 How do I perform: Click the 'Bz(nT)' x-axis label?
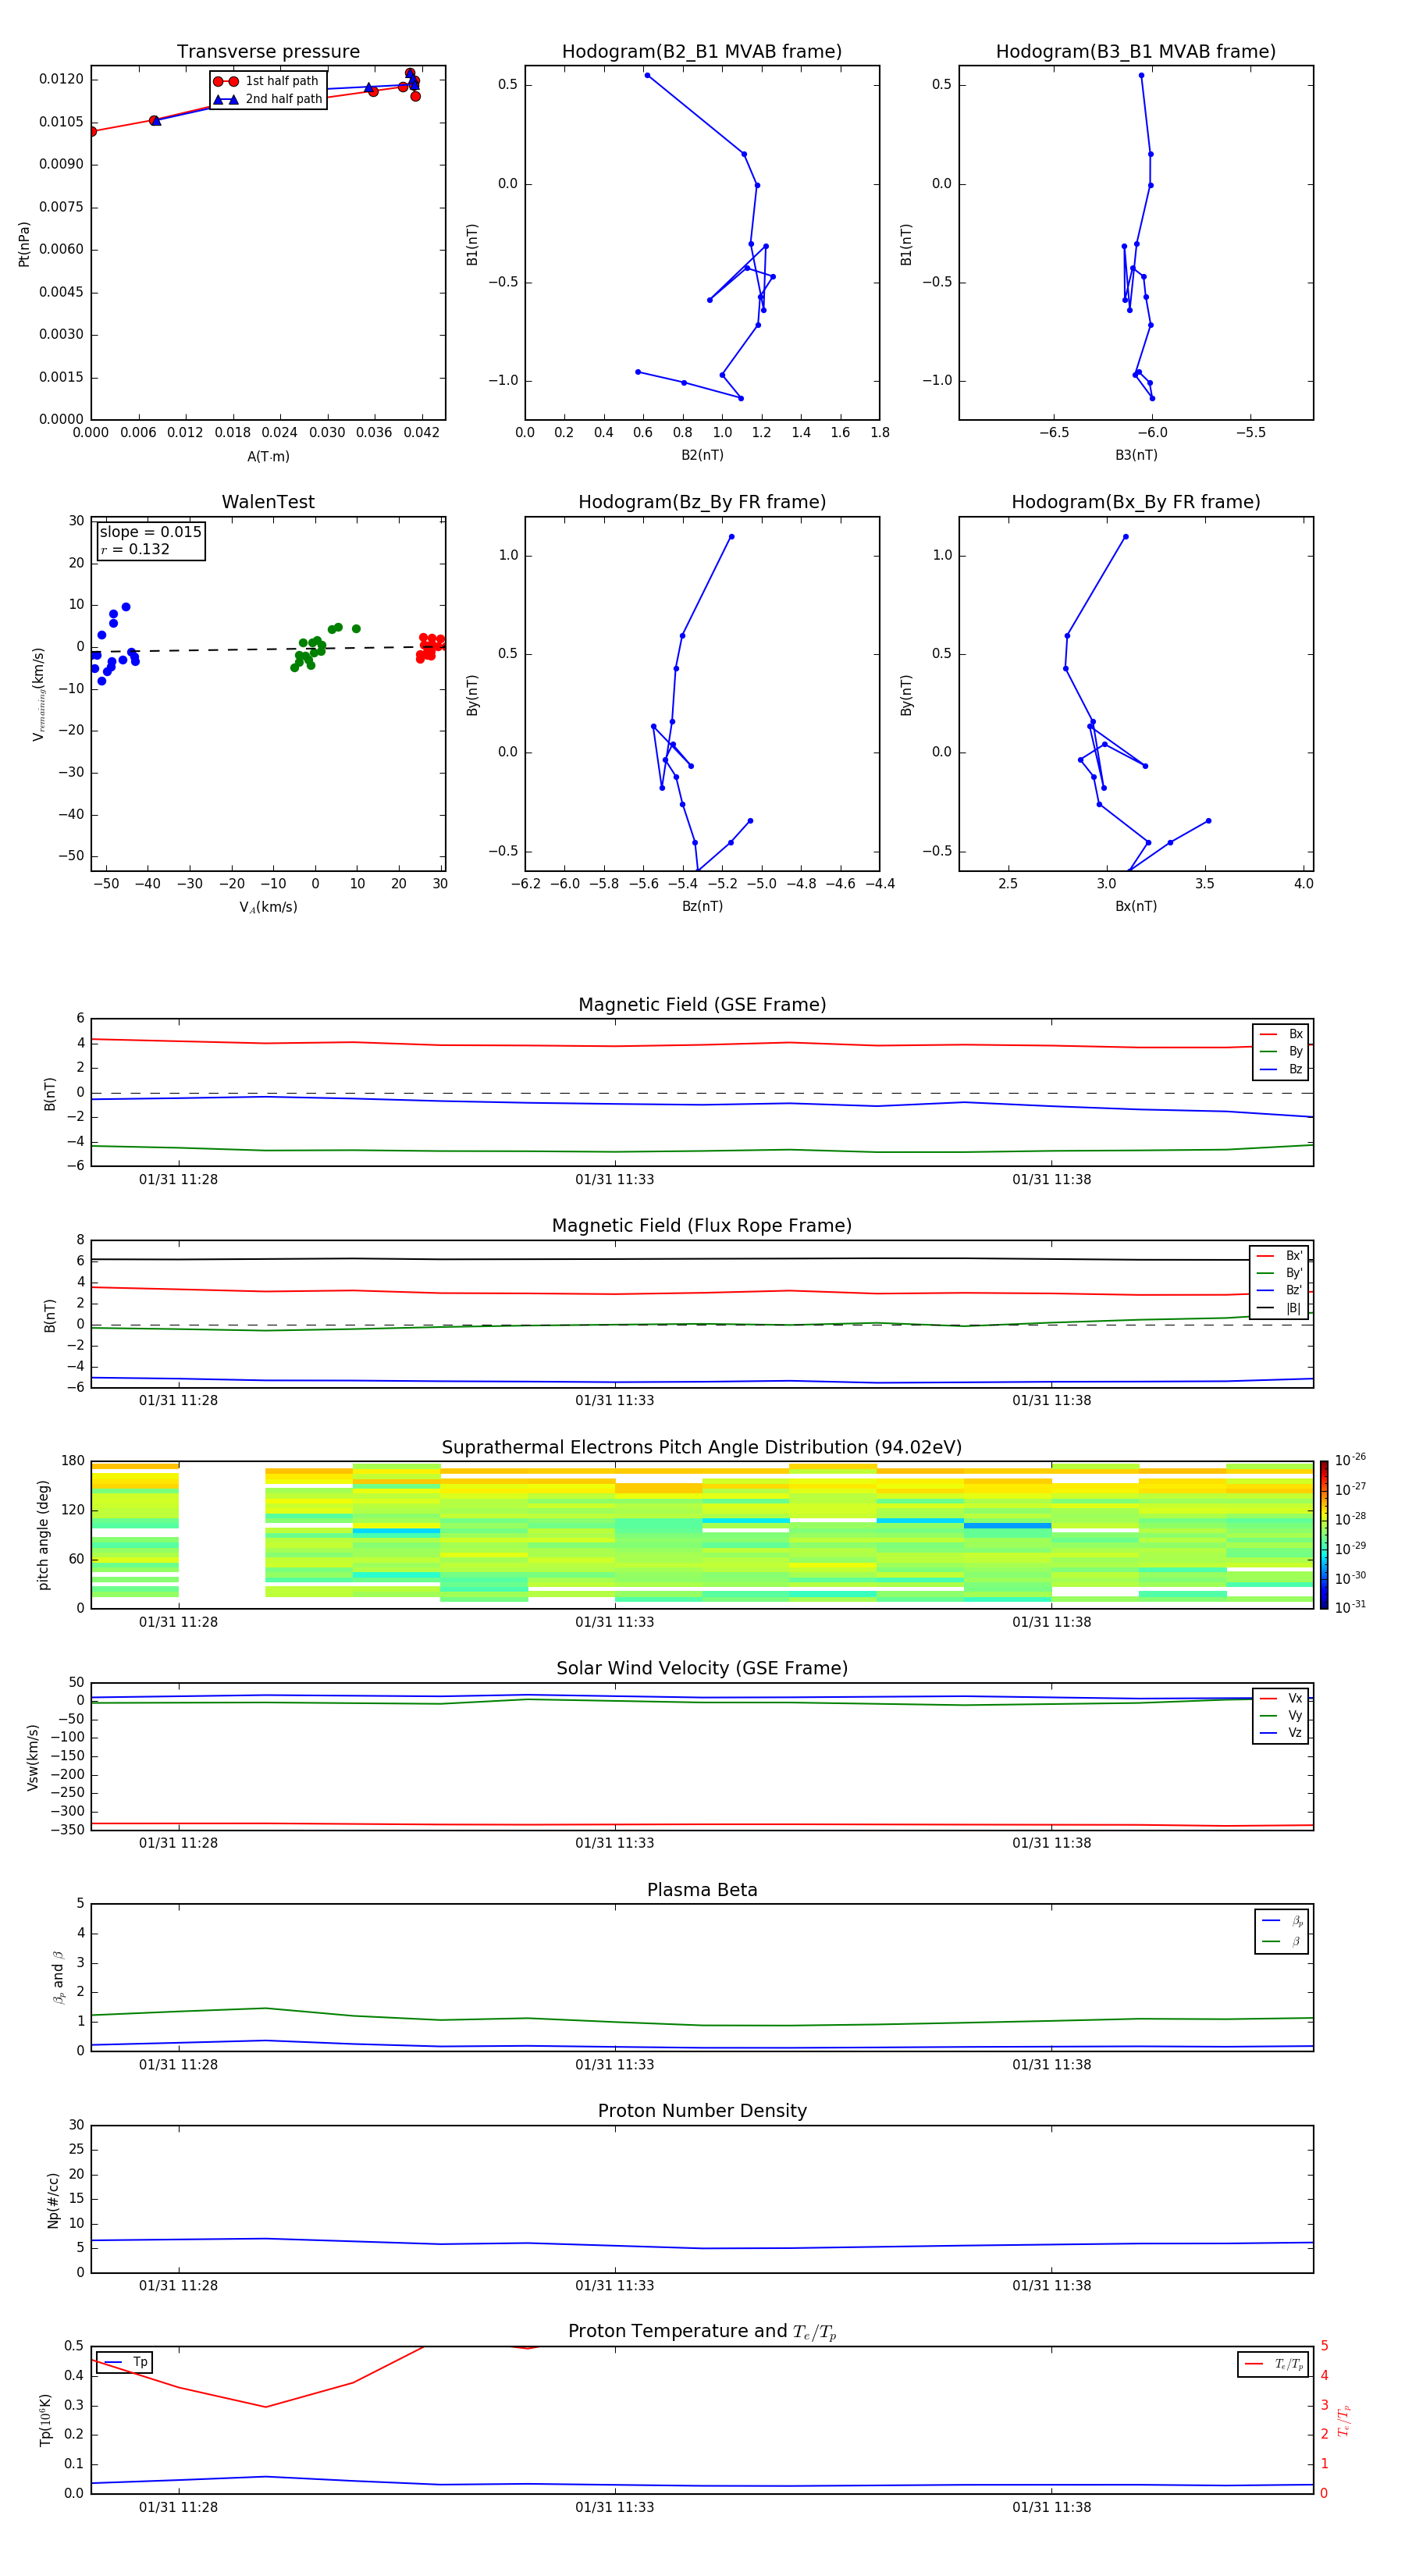702,907
